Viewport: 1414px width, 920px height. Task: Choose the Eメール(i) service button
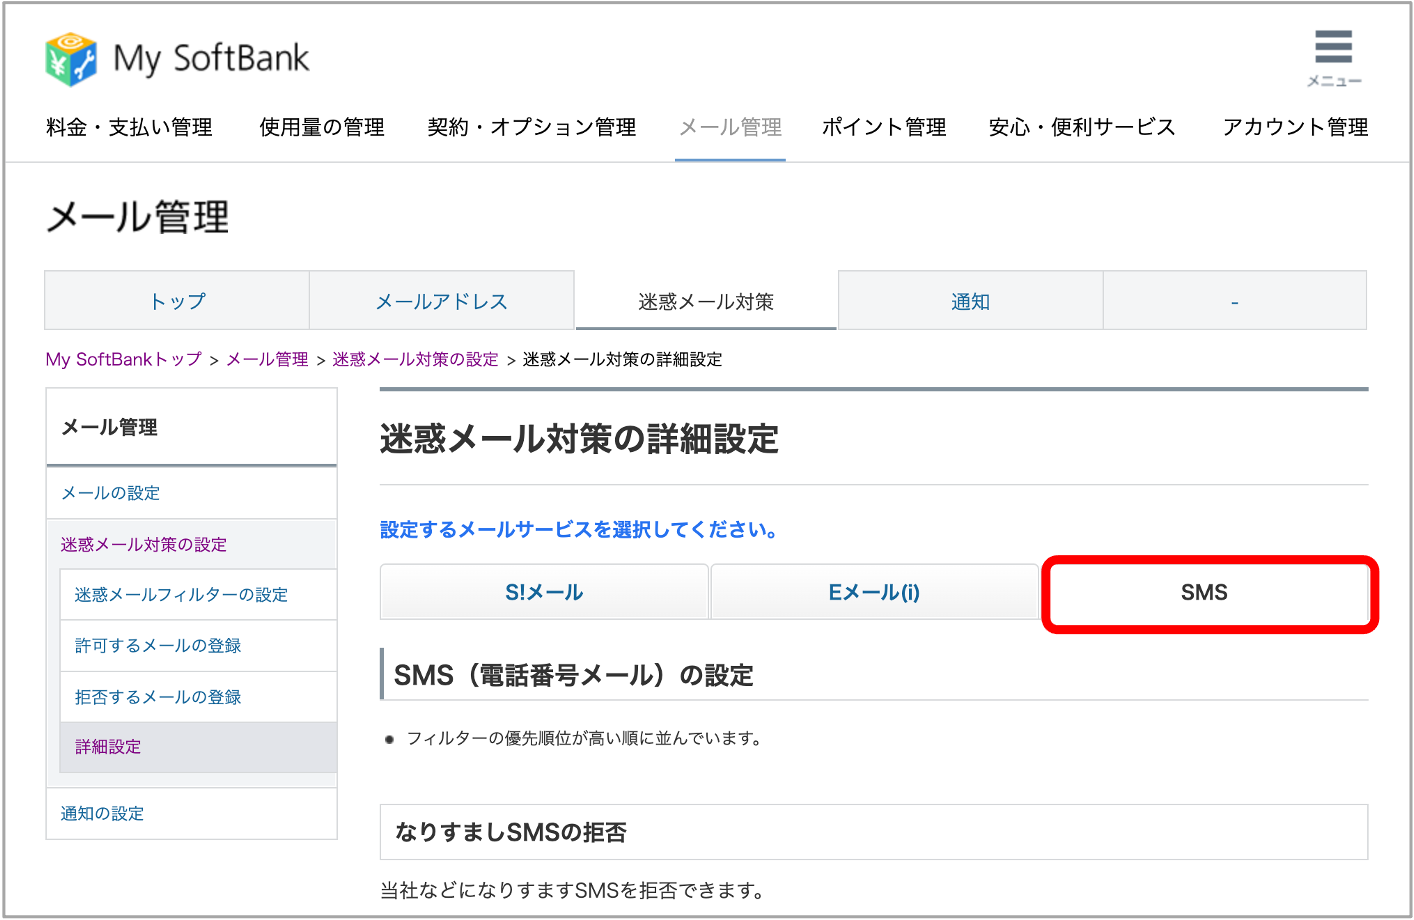[874, 592]
